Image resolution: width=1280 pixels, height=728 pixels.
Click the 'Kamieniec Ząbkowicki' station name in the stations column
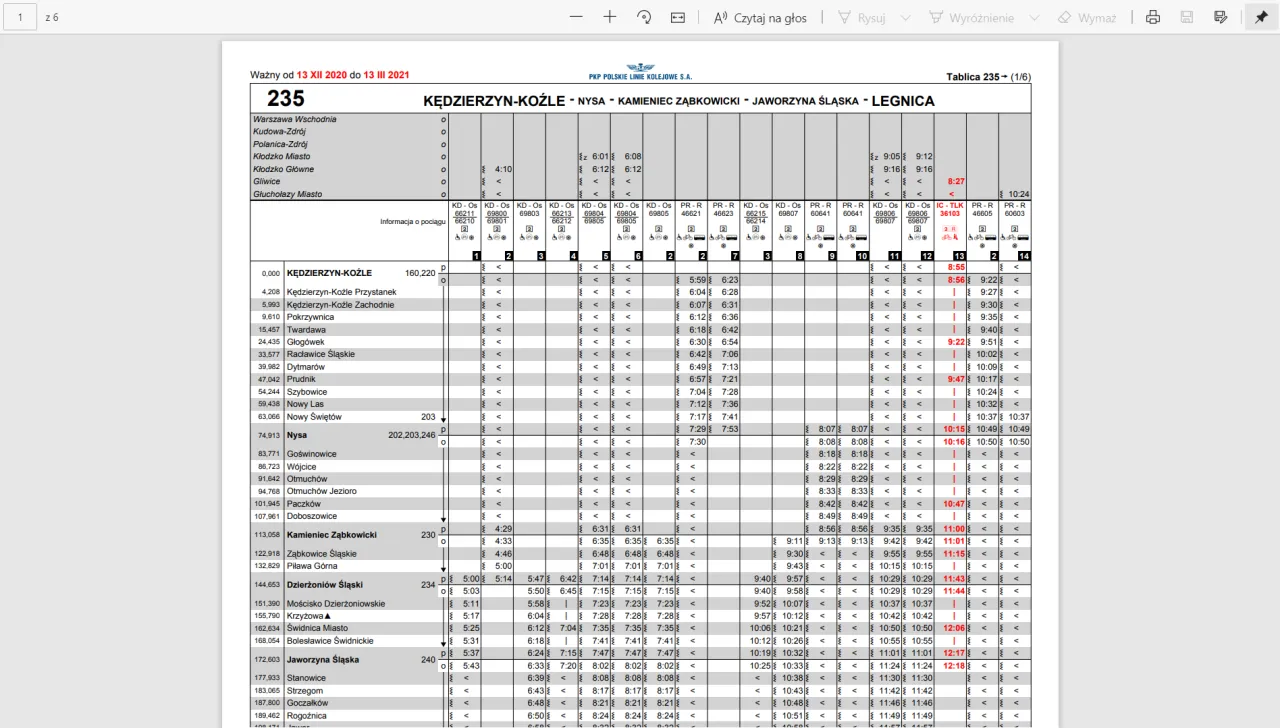[331, 535]
